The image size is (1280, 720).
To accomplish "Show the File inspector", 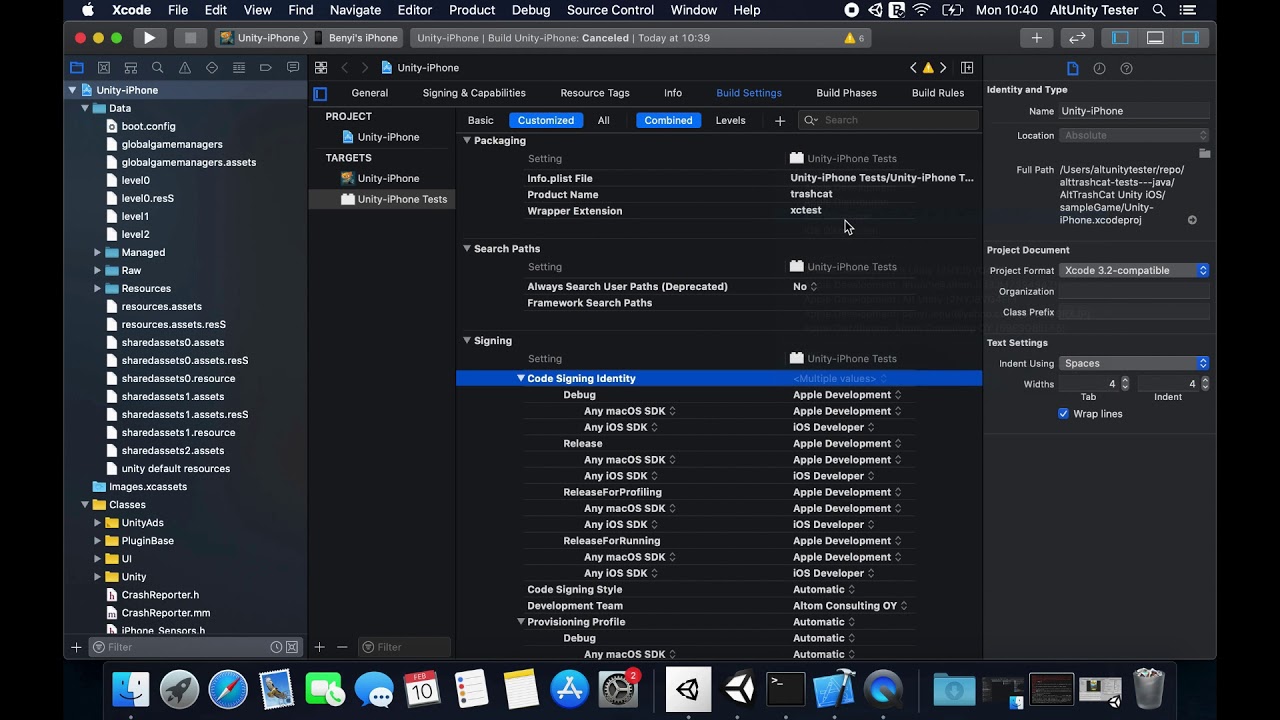I will tap(1073, 68).
